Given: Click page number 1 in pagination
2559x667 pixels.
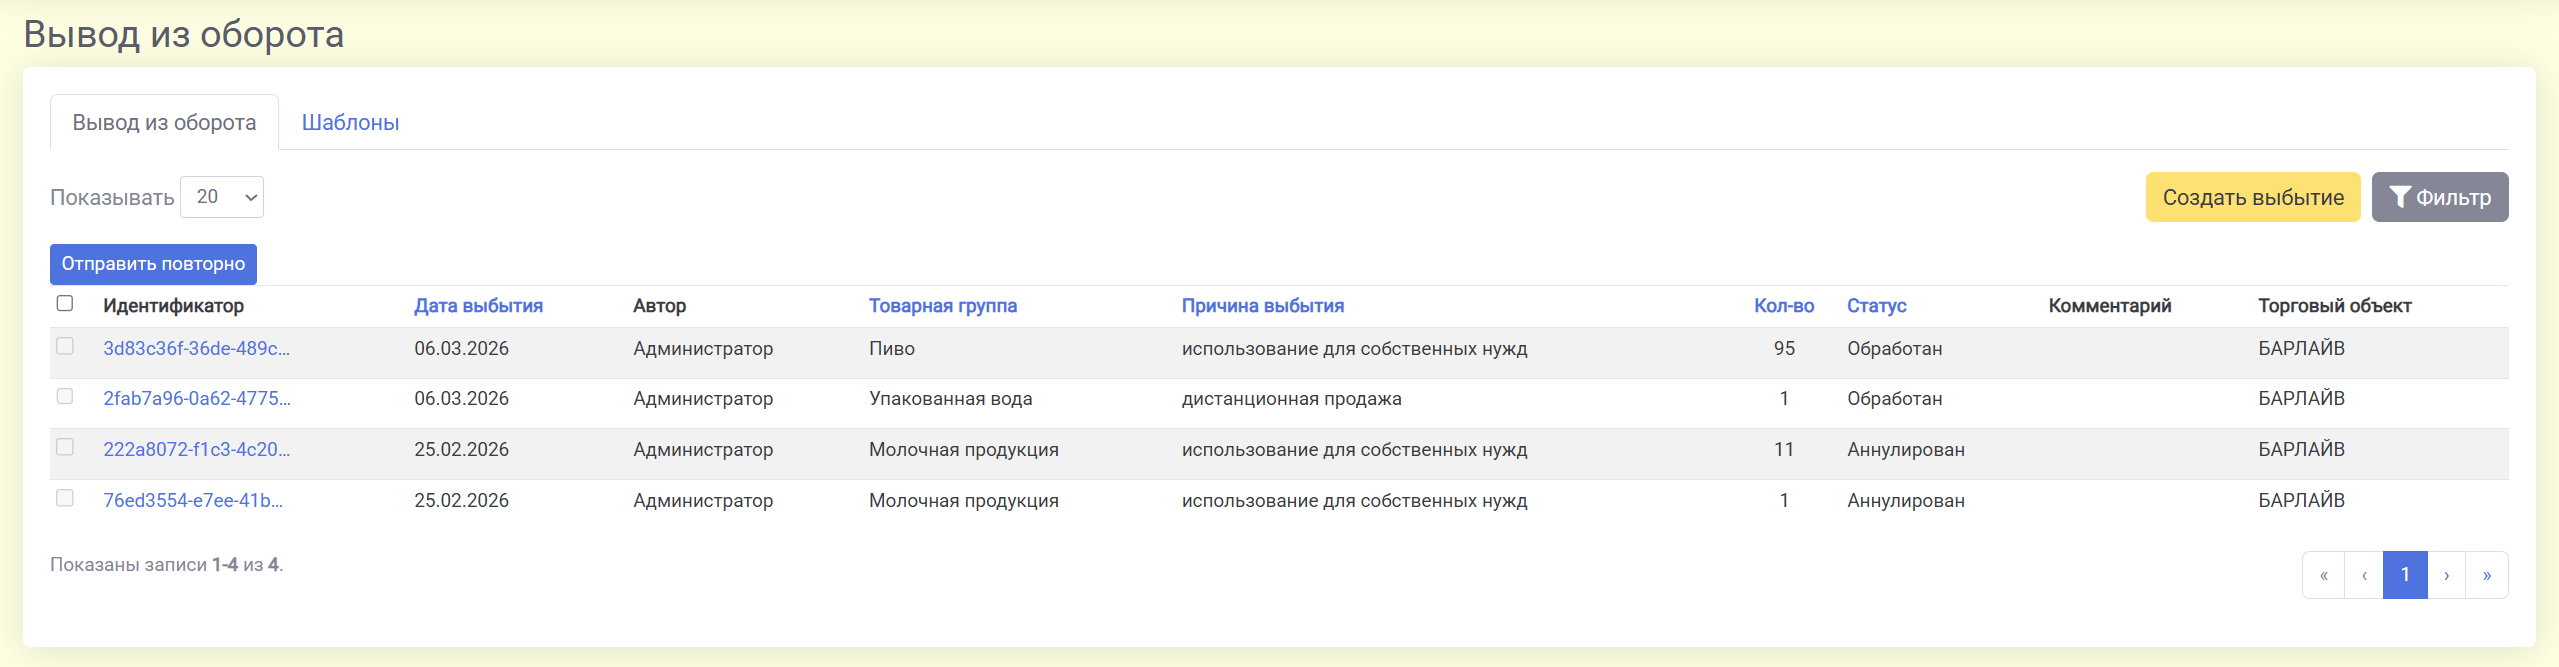Looking at the screenshot, I should tap(2405, 575).
